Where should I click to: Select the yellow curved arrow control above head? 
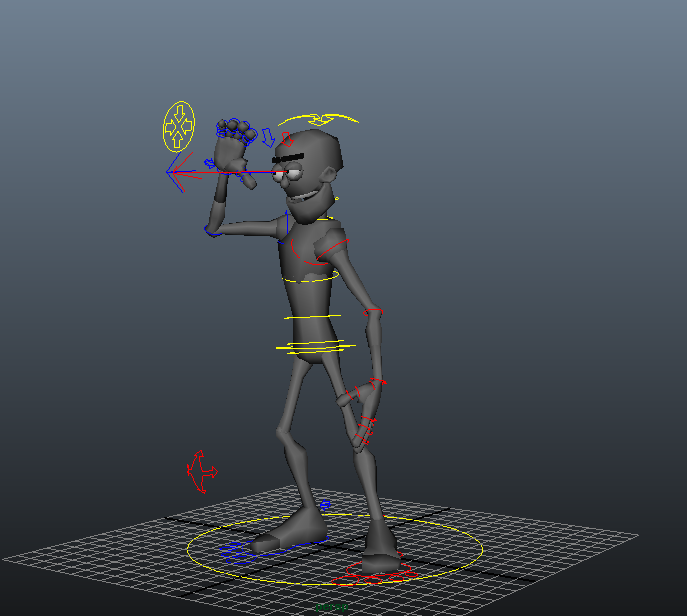click(x=319, y=119)
